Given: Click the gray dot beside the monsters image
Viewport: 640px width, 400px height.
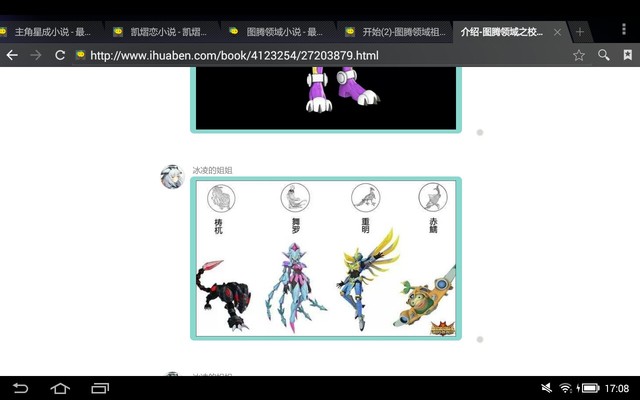Looking at the screenshot, I should click(480, 339).
